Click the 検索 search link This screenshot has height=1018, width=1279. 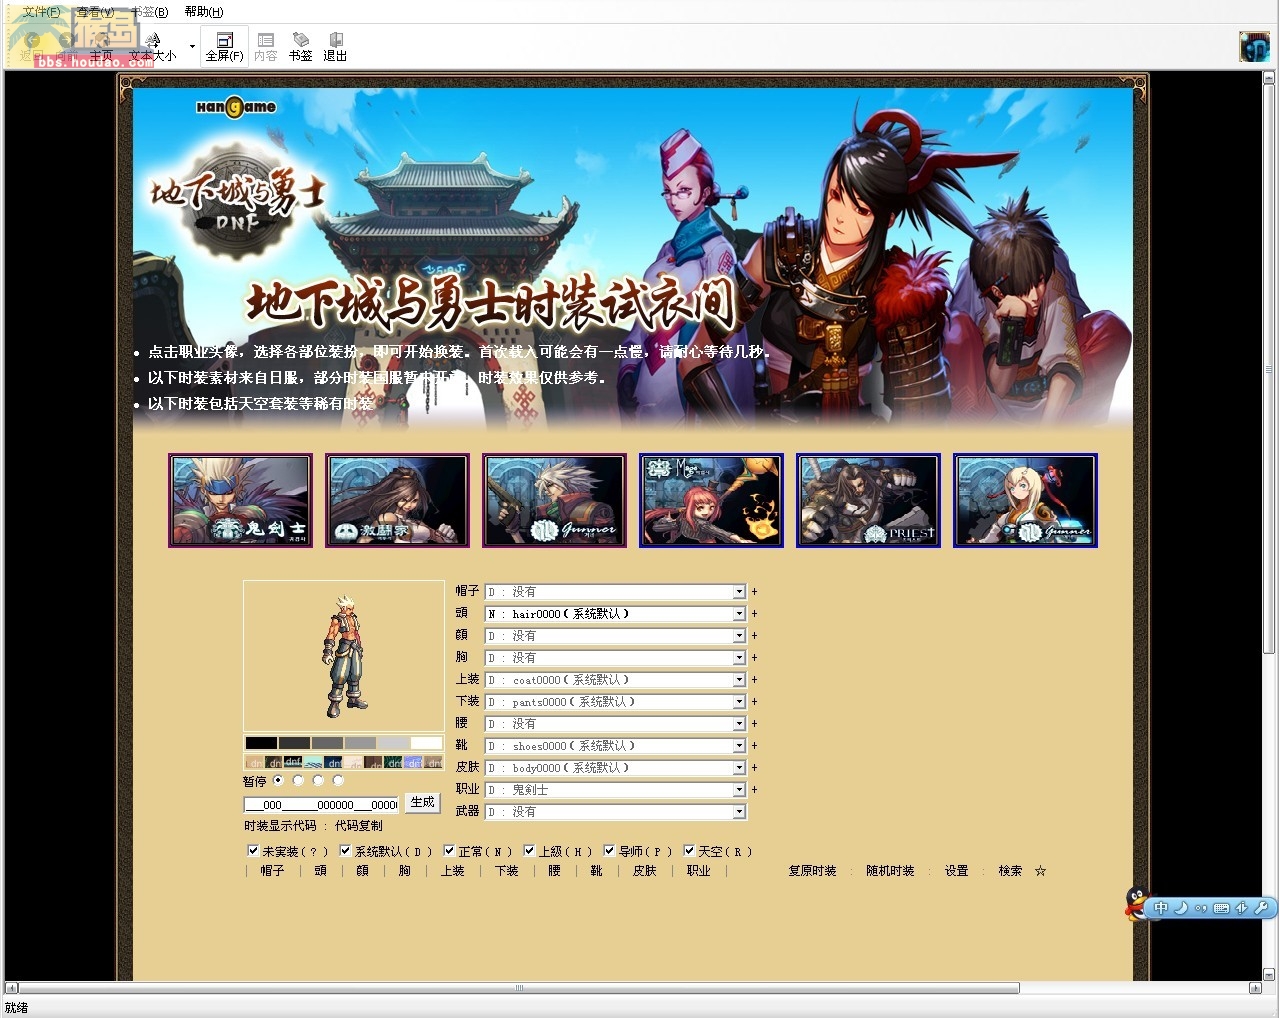click(x=1010, y=871)
